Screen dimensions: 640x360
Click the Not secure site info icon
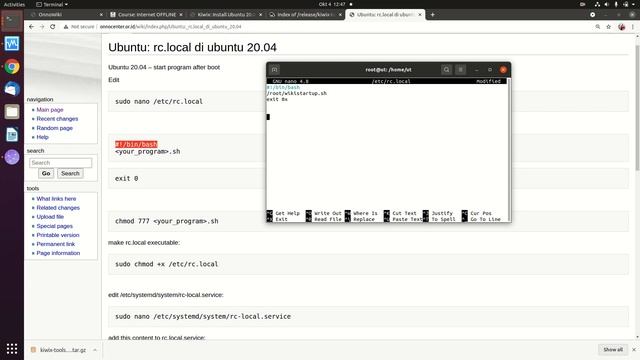pos(66,27)
